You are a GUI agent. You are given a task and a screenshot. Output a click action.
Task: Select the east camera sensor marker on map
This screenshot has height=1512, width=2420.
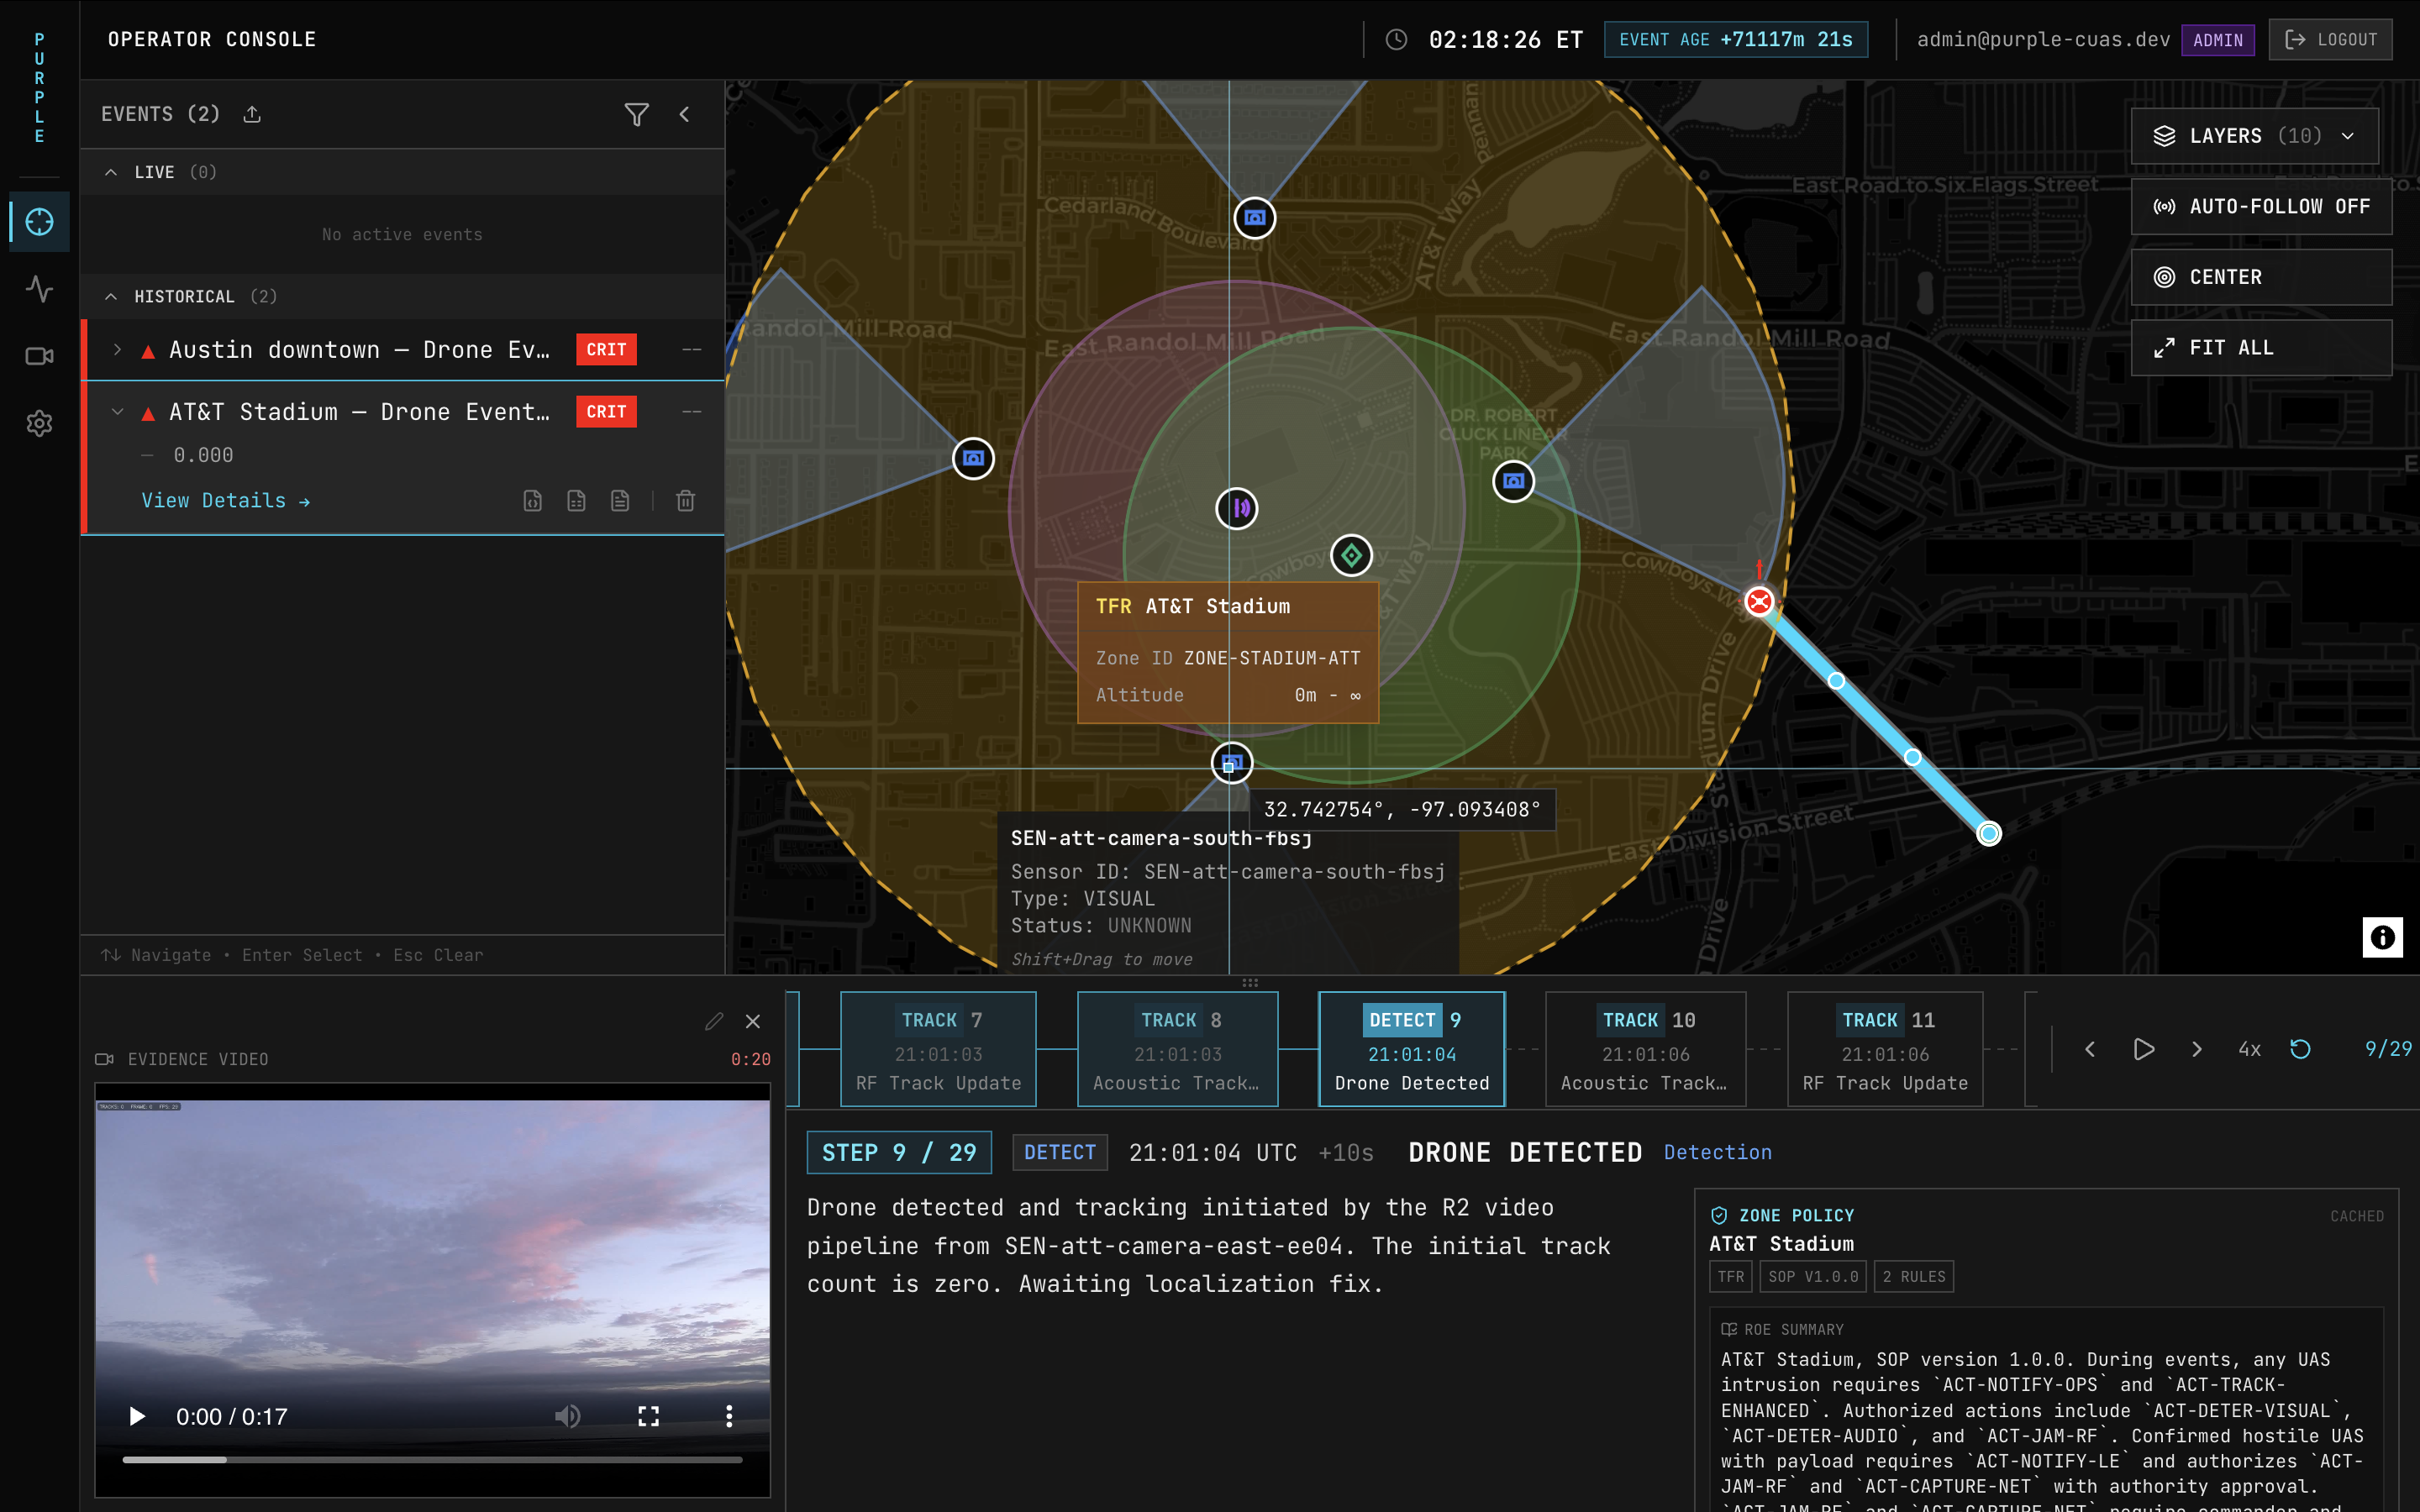point(1514,481)
